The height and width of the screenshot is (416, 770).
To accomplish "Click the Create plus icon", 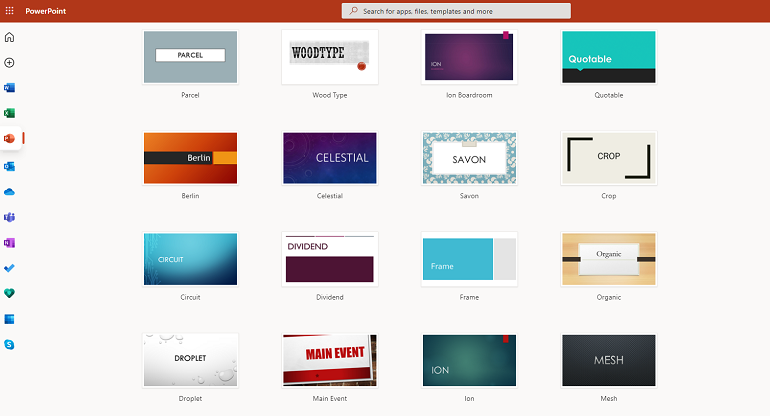I will coord(9,63).
